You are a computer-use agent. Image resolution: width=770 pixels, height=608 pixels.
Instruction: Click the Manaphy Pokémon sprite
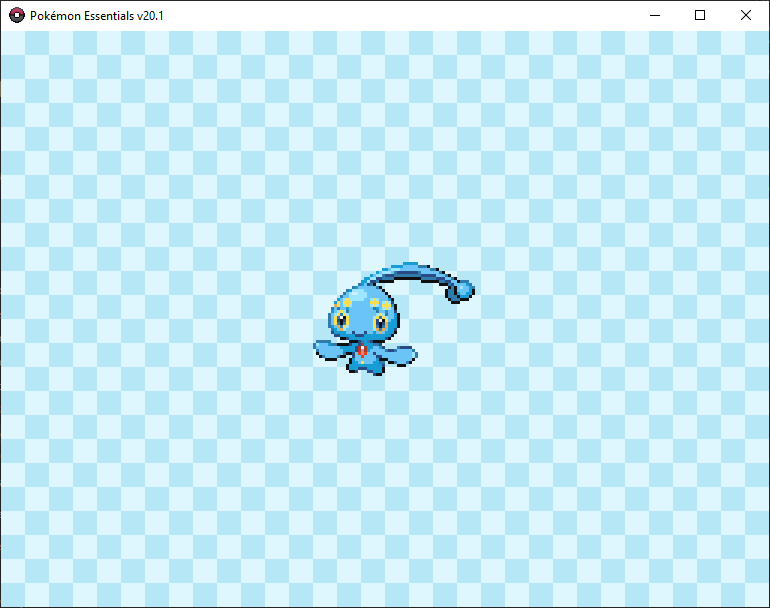(x=394, y=319)
